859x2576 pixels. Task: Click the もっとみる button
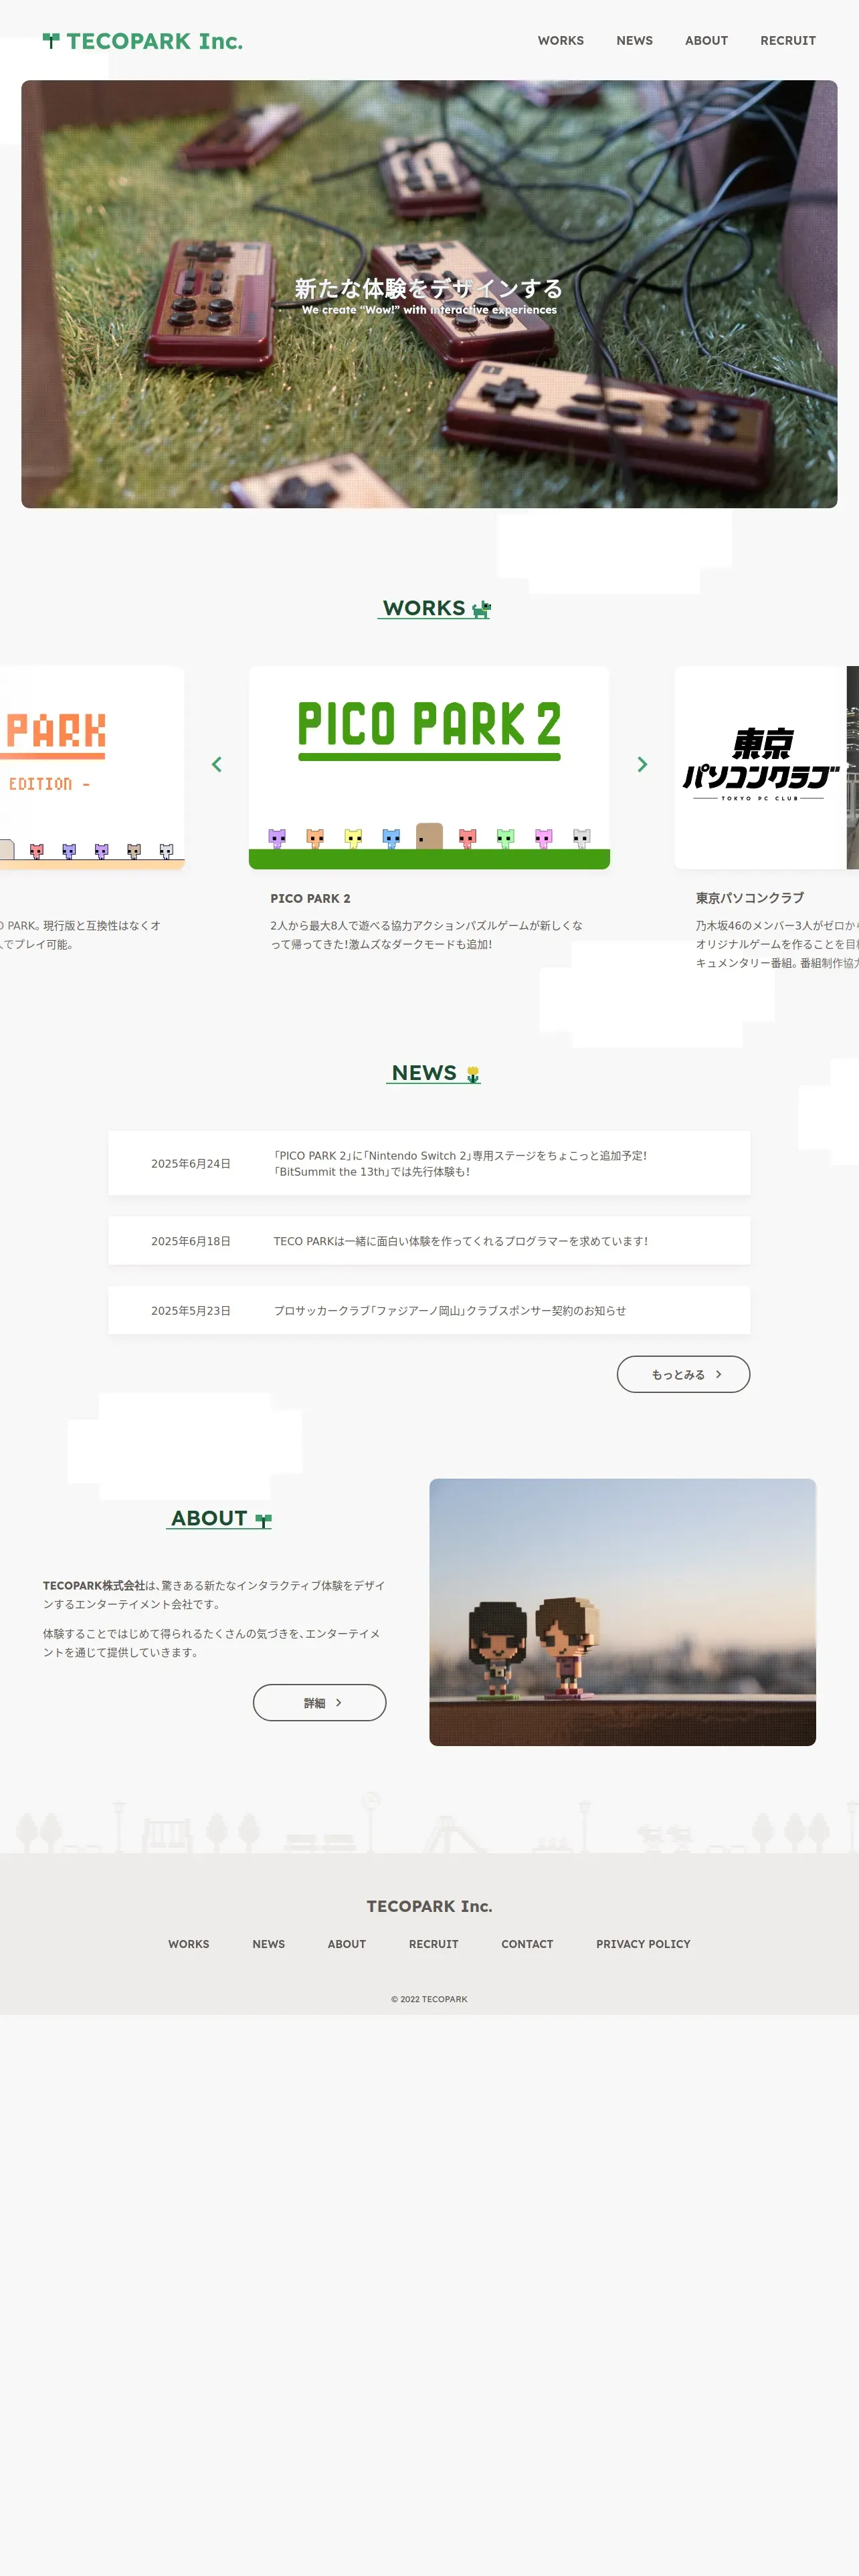[x=683, y=1374]
